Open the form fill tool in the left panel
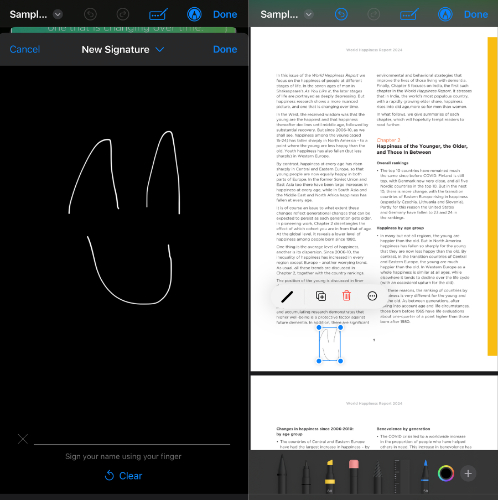This screenshot has height=500, width=498. [x=158, y=14]
